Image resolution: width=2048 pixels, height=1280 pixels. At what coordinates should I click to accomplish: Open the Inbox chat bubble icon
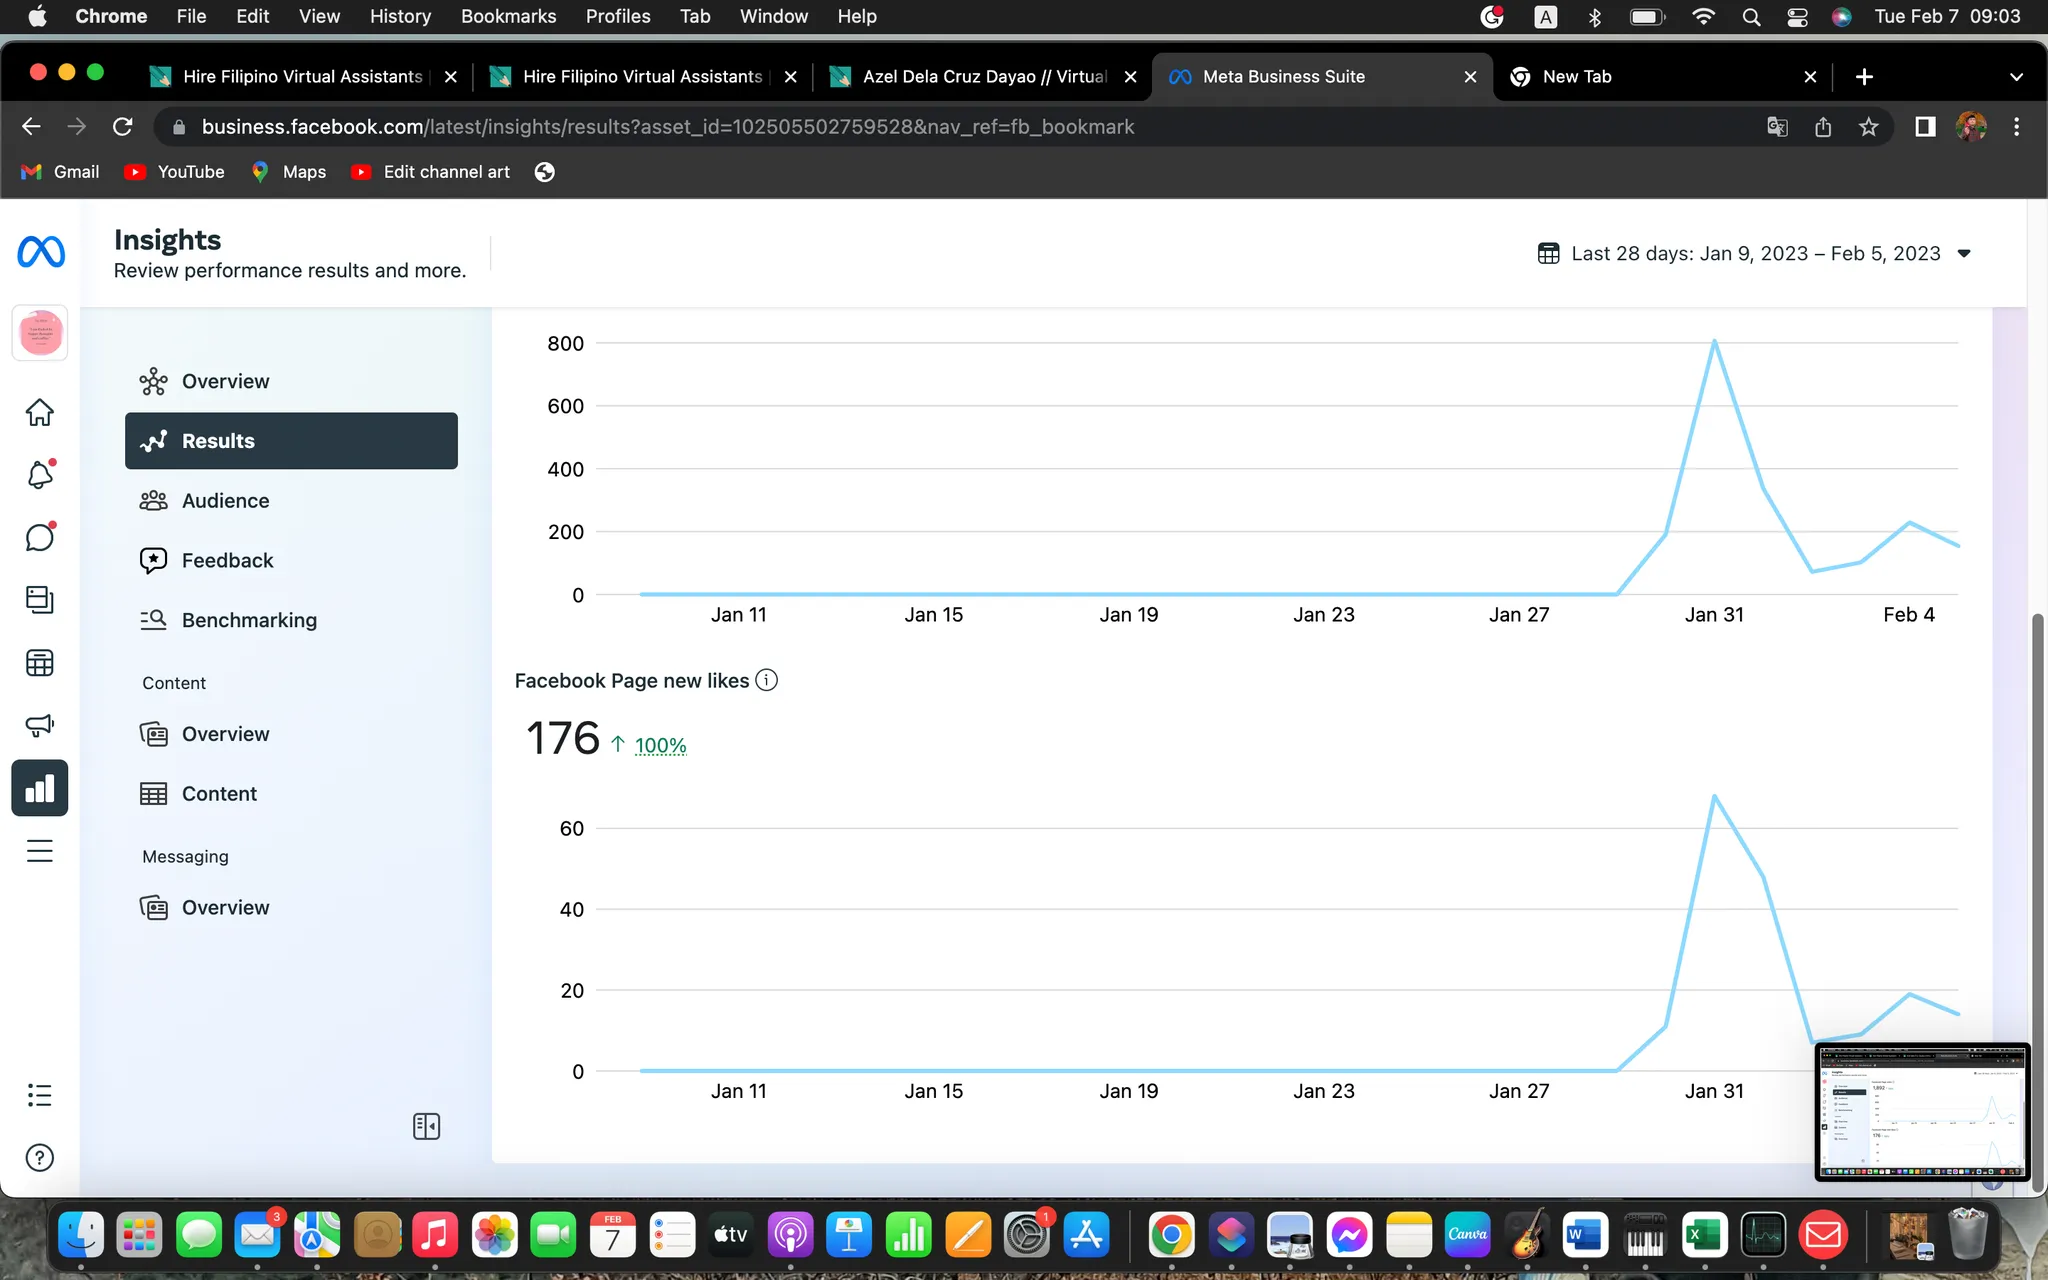pos(40,538)
